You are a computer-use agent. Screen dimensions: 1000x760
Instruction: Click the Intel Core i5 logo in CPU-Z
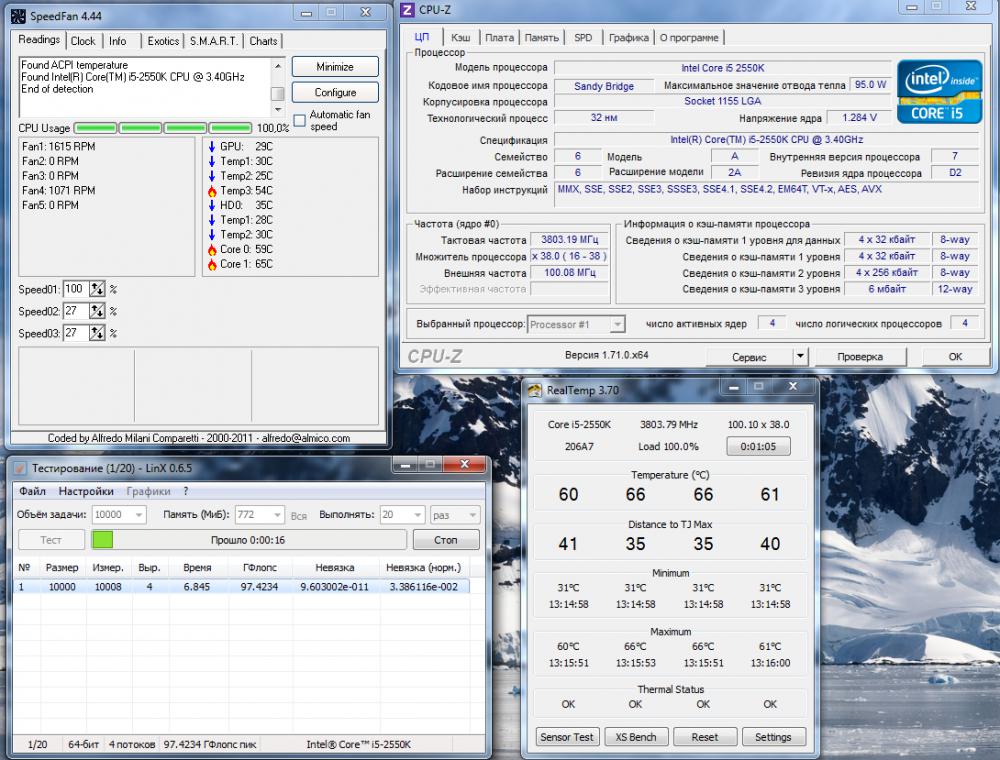coord(939,92)
